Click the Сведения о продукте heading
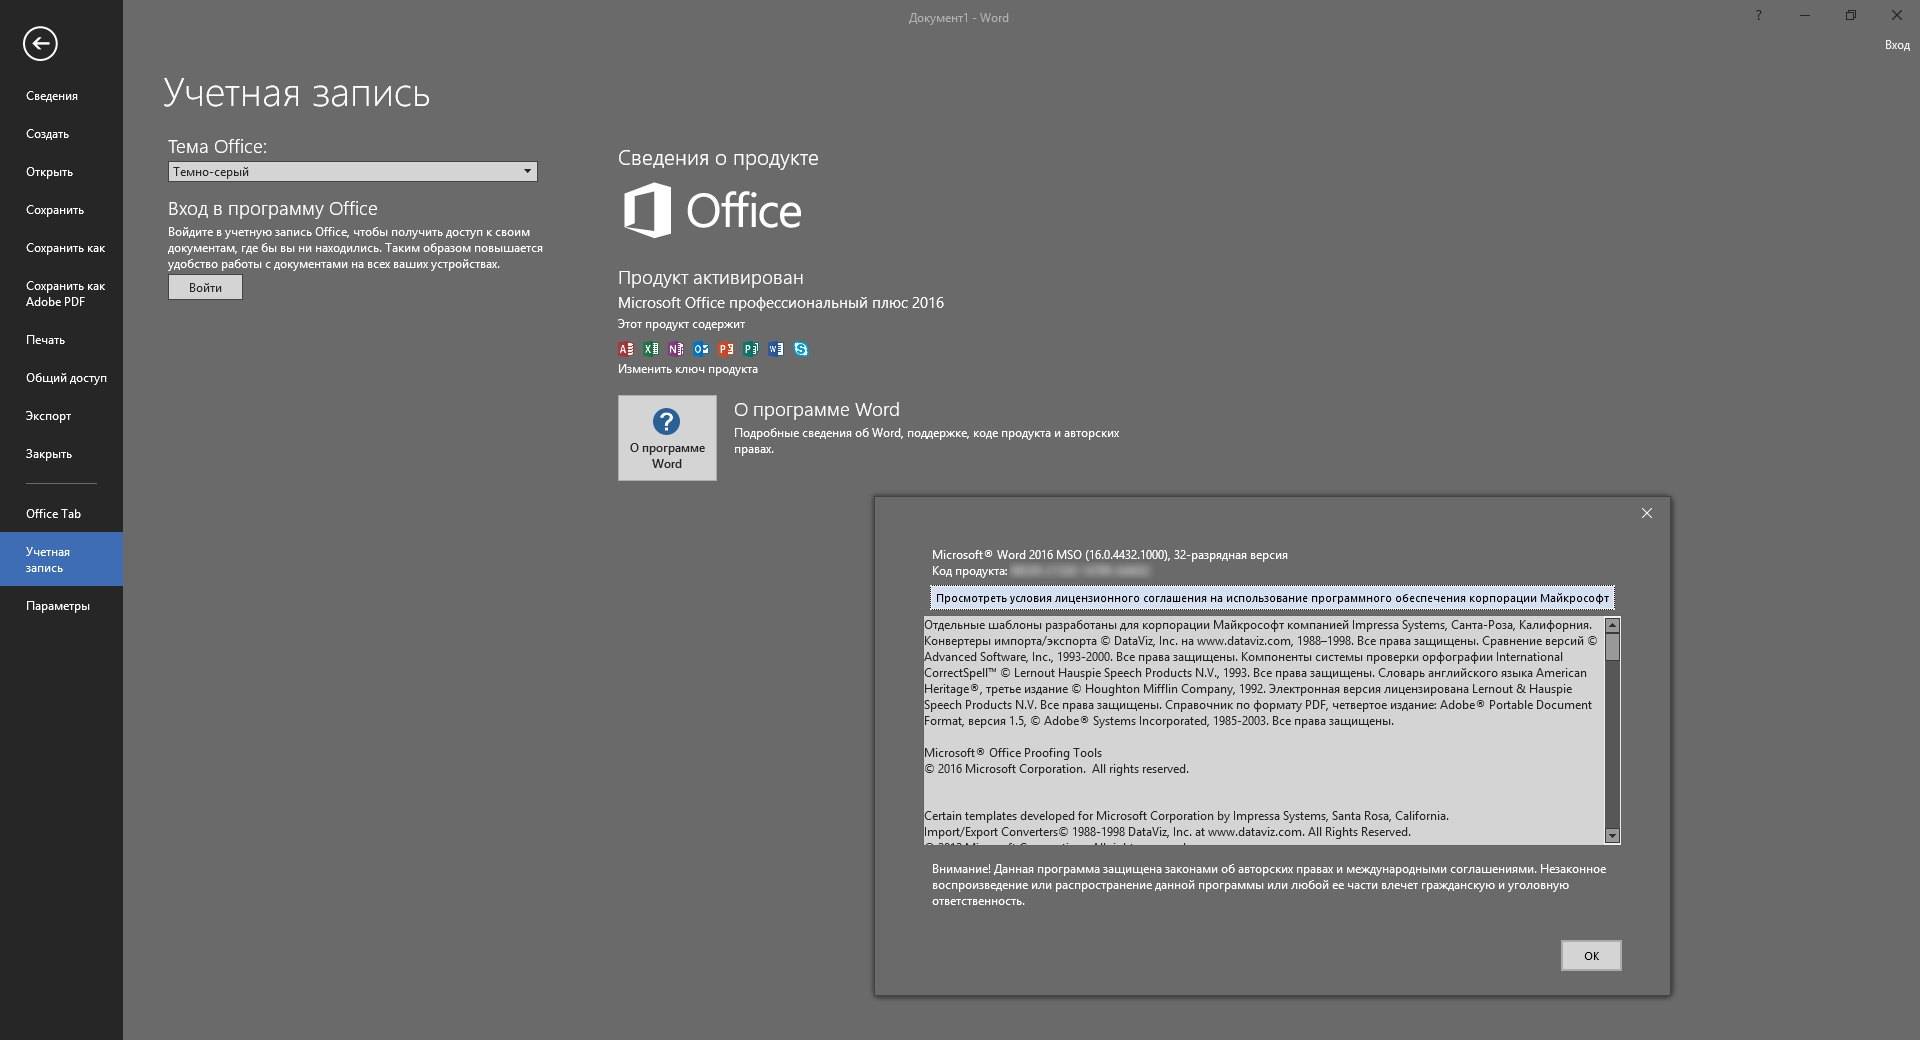 point(718,158)
